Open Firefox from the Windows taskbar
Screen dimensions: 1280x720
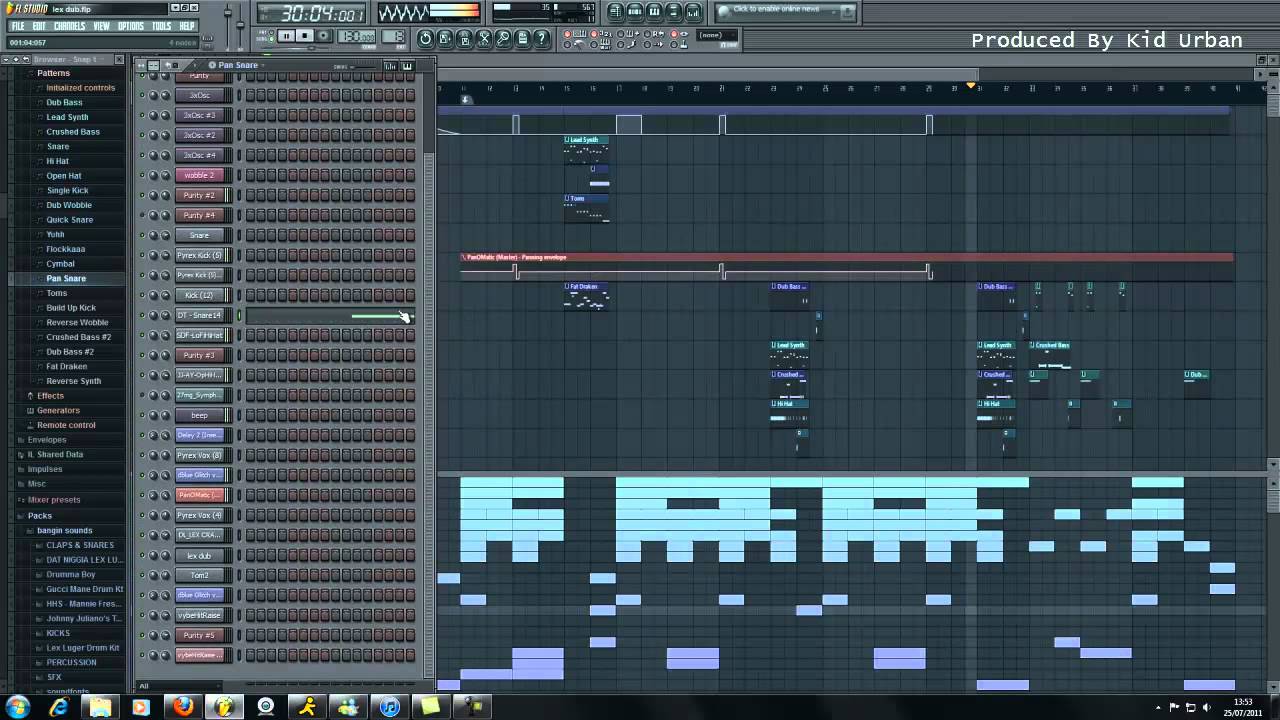coord(183,707)
